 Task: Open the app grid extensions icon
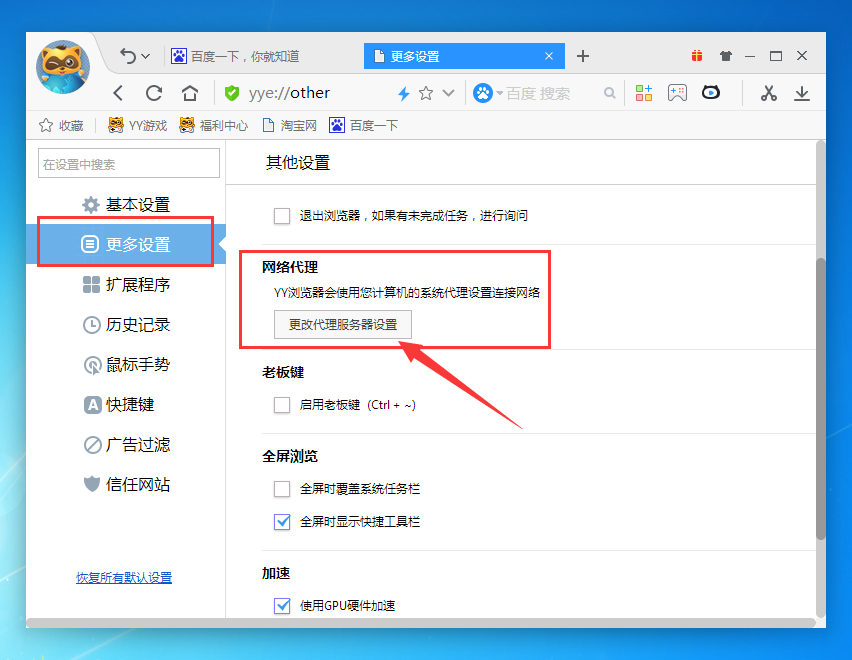pyautogui.click(x=643, y=92)
